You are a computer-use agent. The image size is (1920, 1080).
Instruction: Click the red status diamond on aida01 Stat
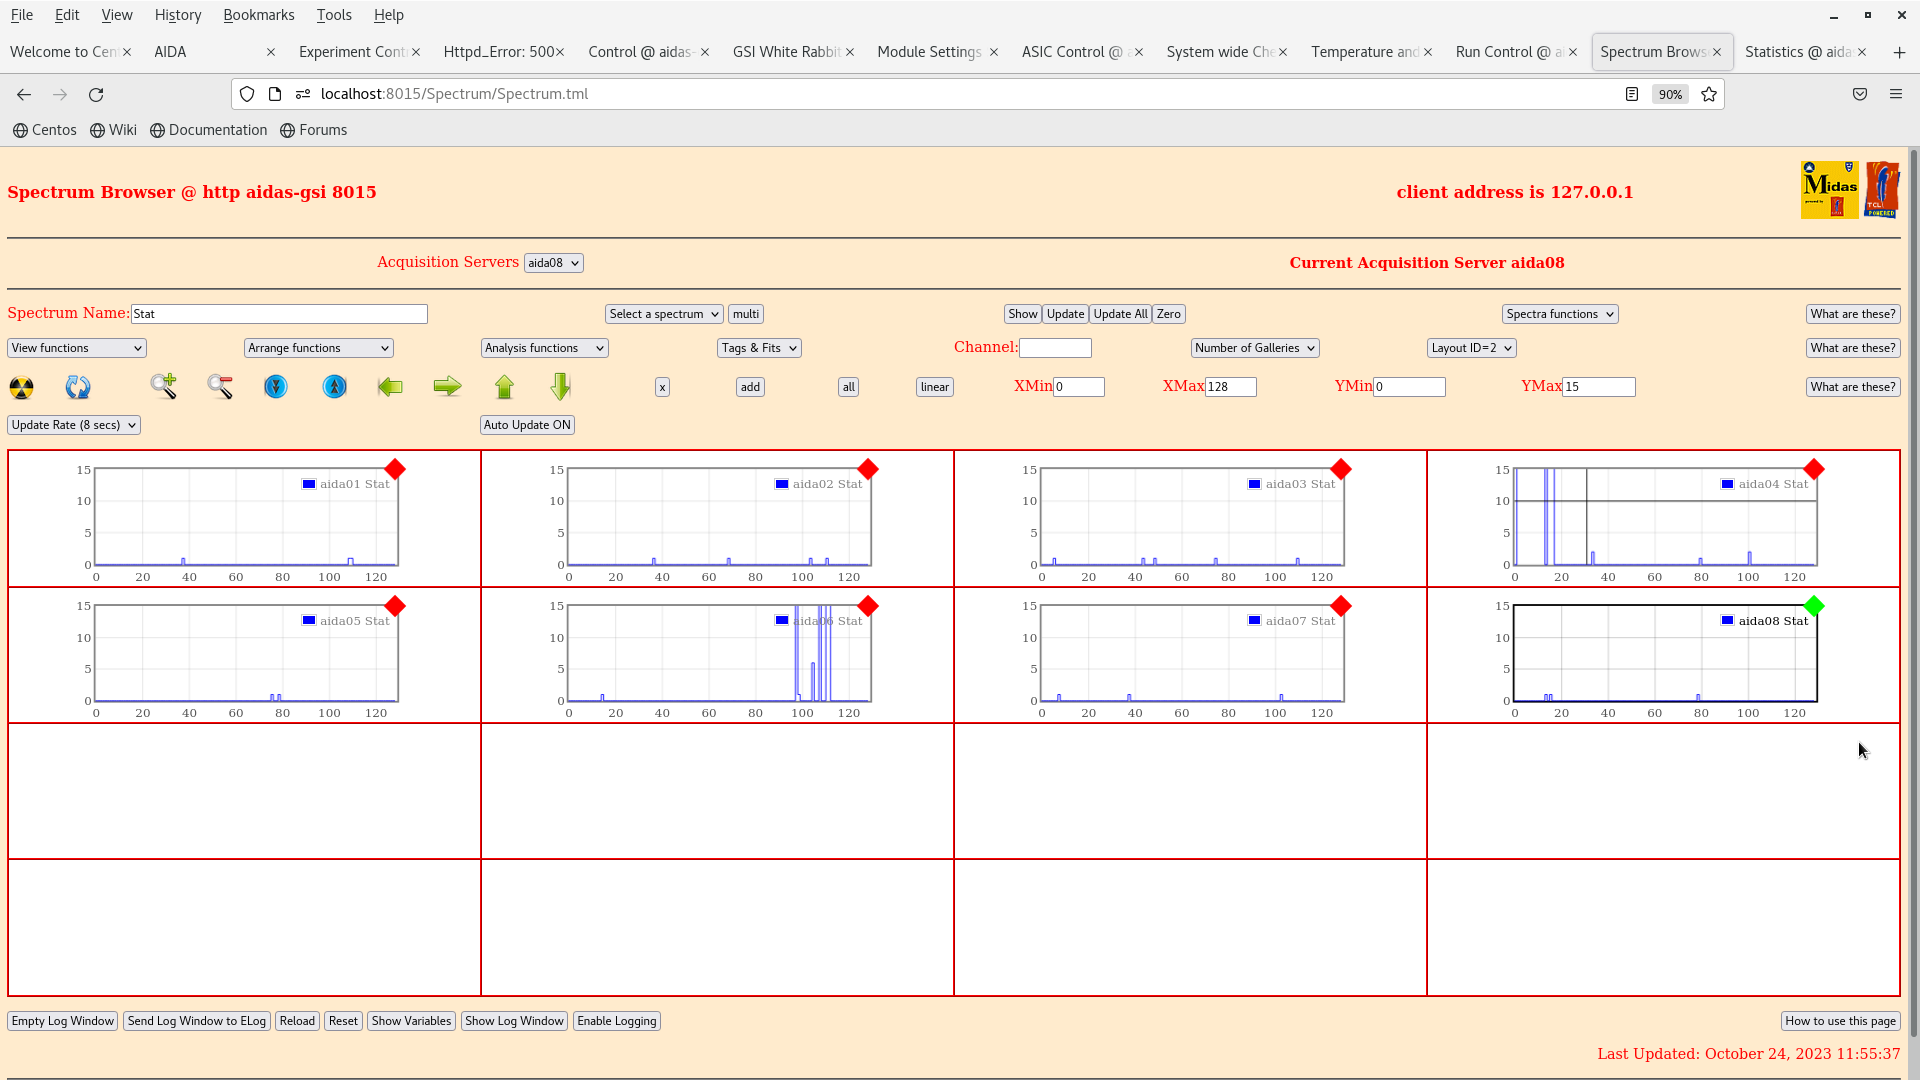pos(395,469)
